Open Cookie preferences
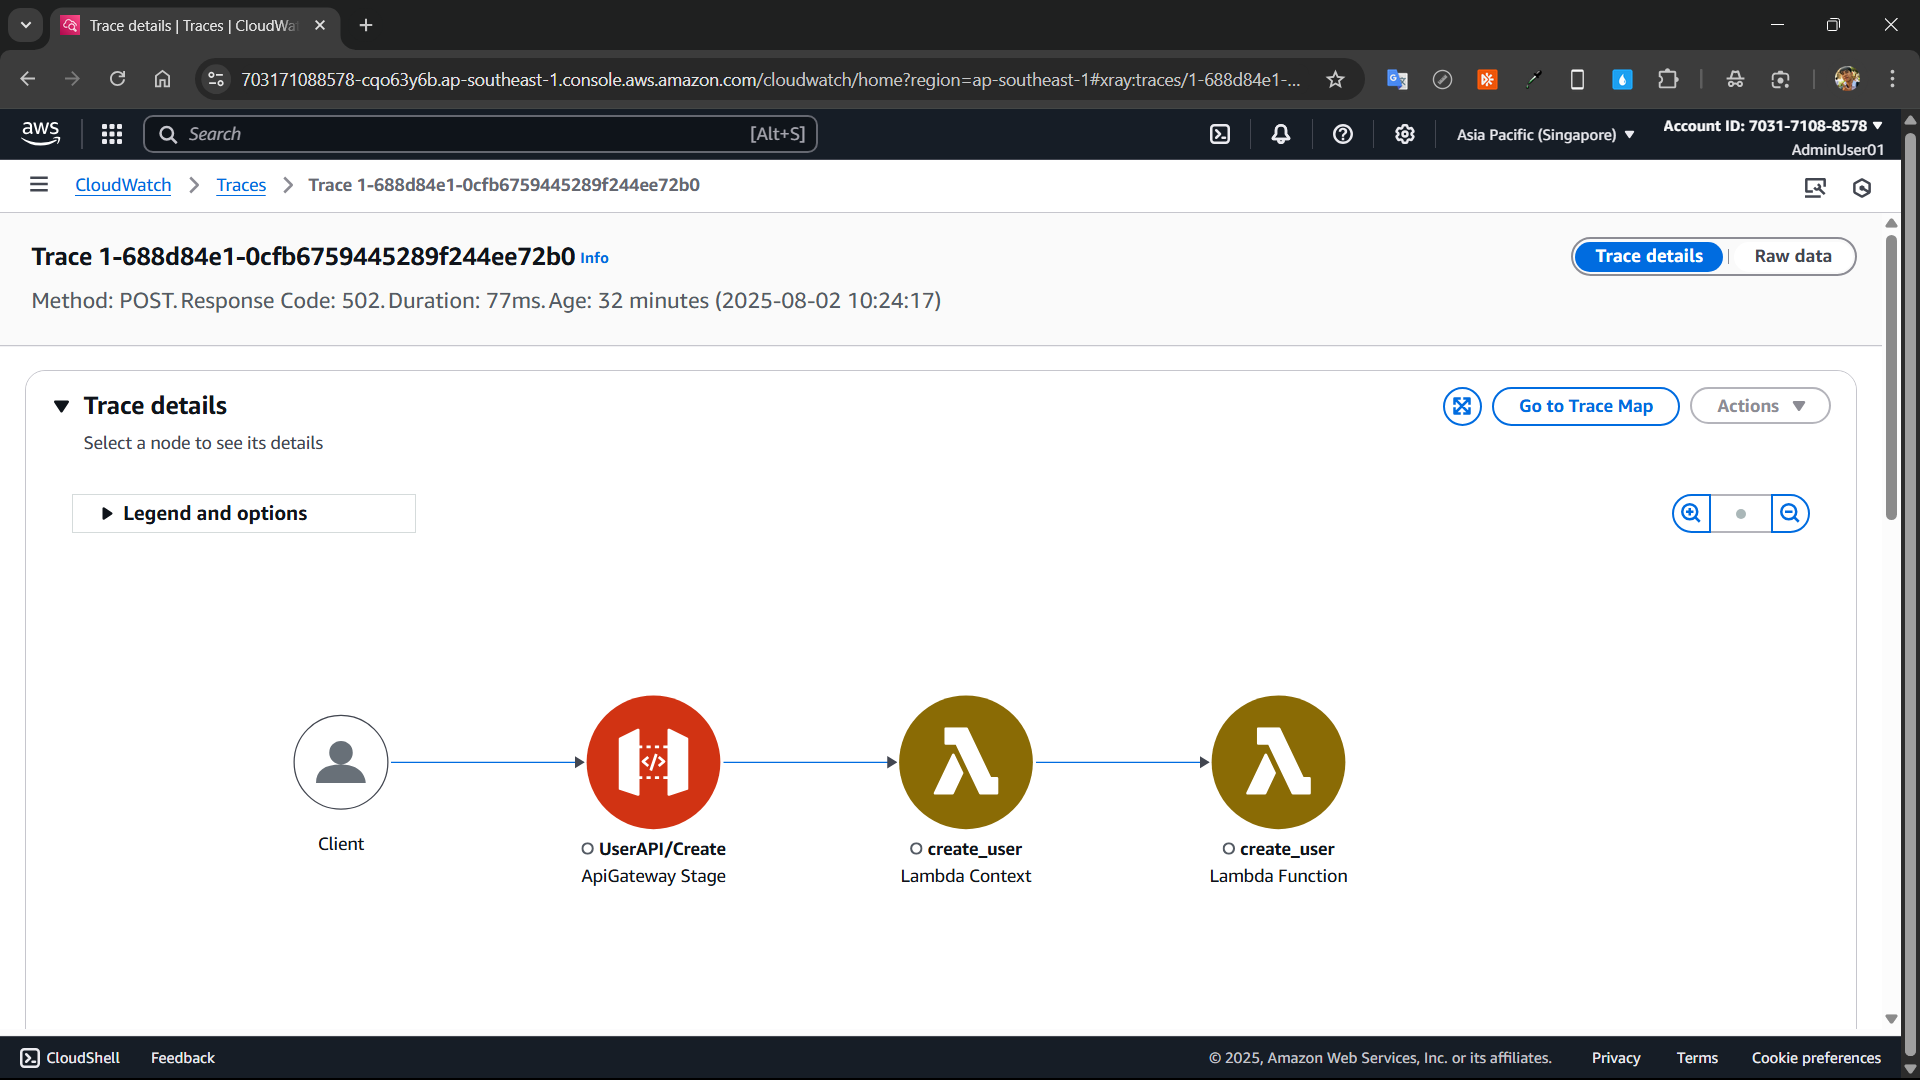 (x=1816, y=1058)
